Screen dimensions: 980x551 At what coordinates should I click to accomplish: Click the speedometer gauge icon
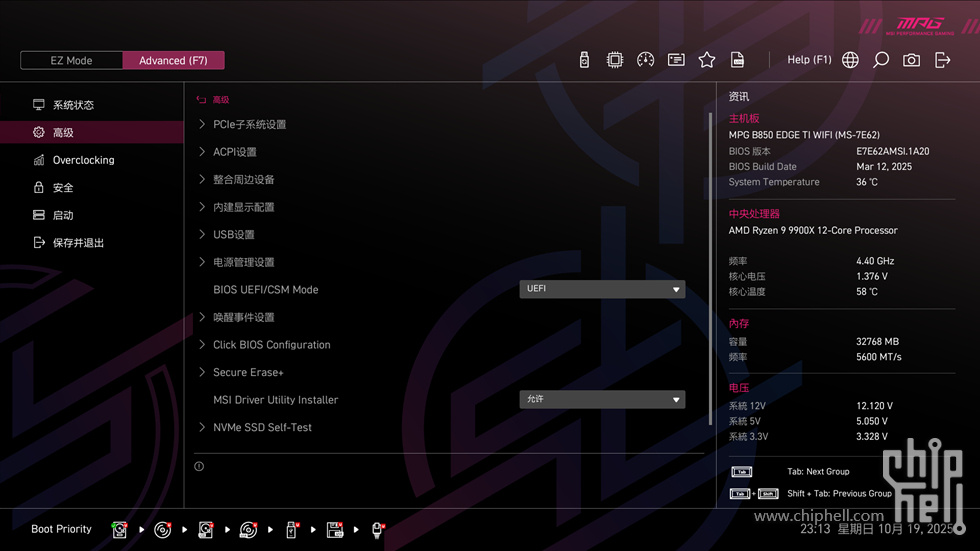coord(645,60)
